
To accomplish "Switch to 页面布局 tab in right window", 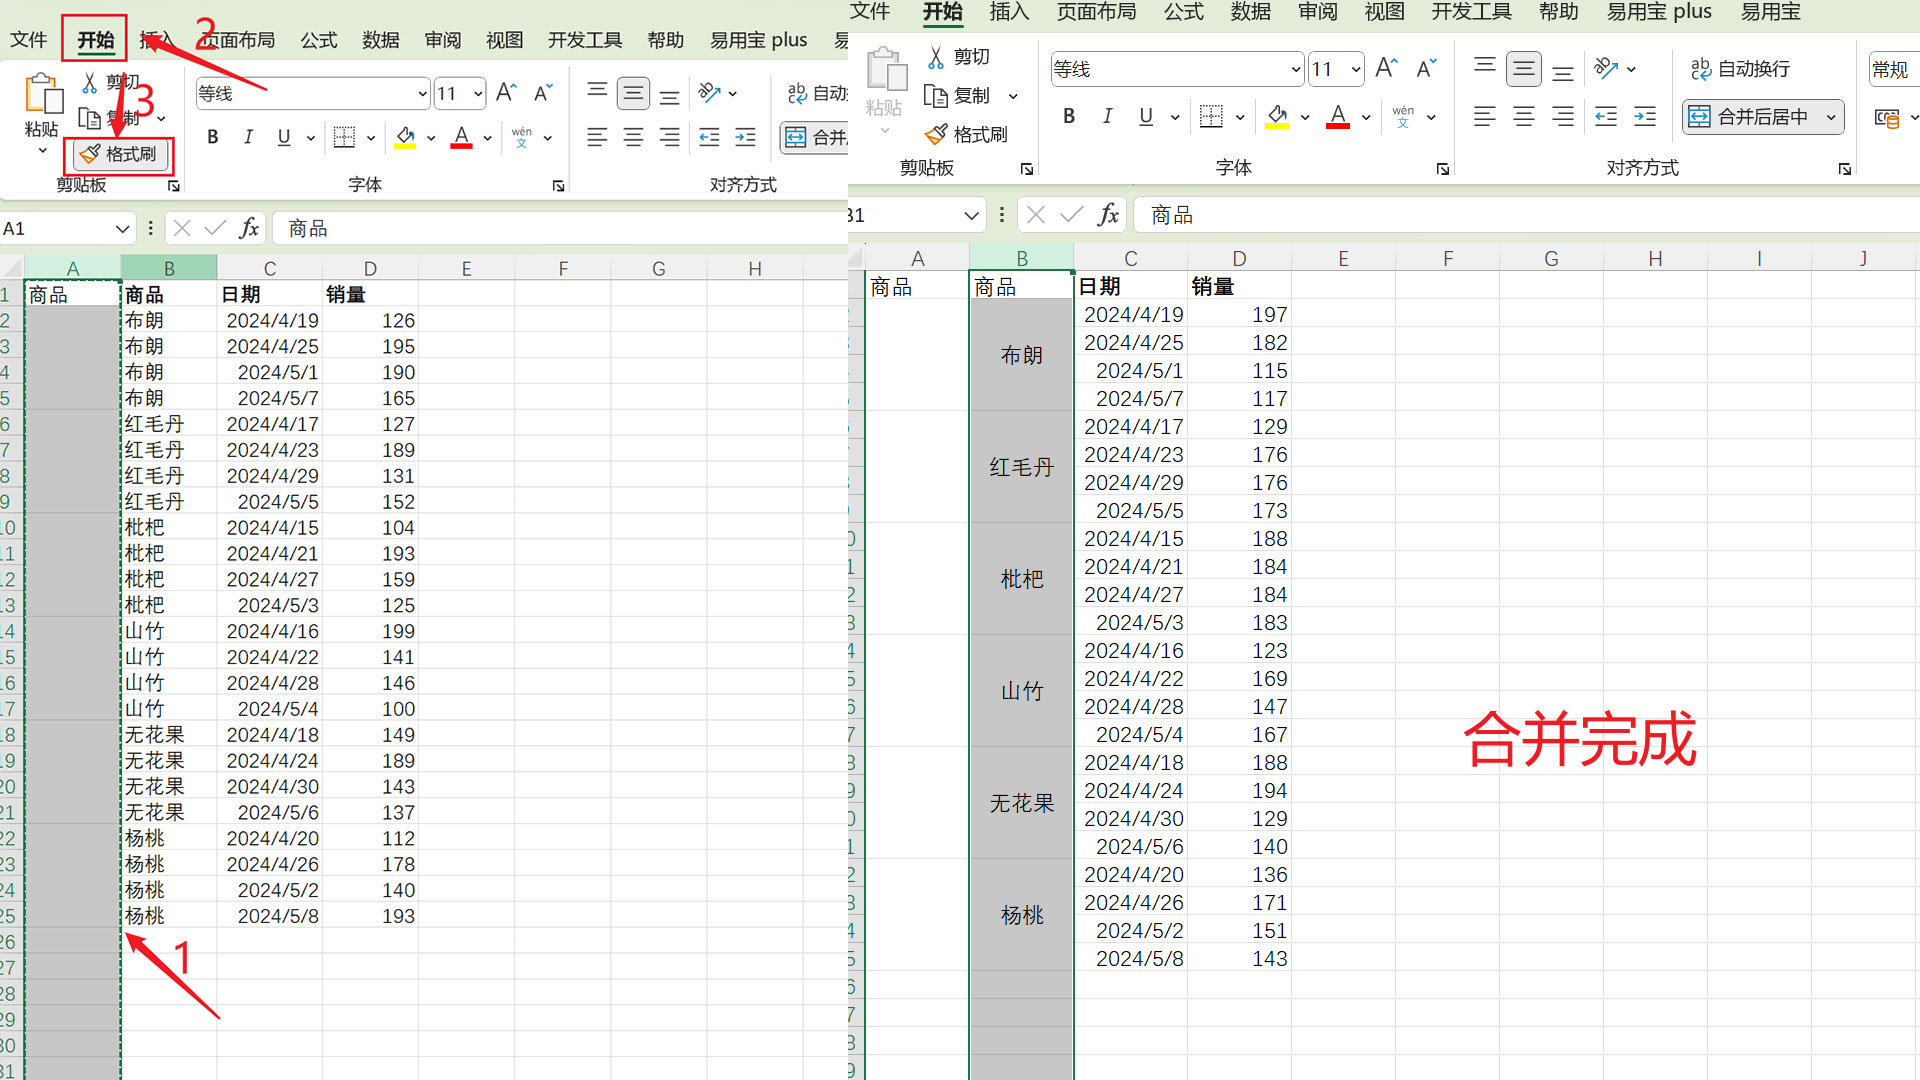I will (1097, 12).
